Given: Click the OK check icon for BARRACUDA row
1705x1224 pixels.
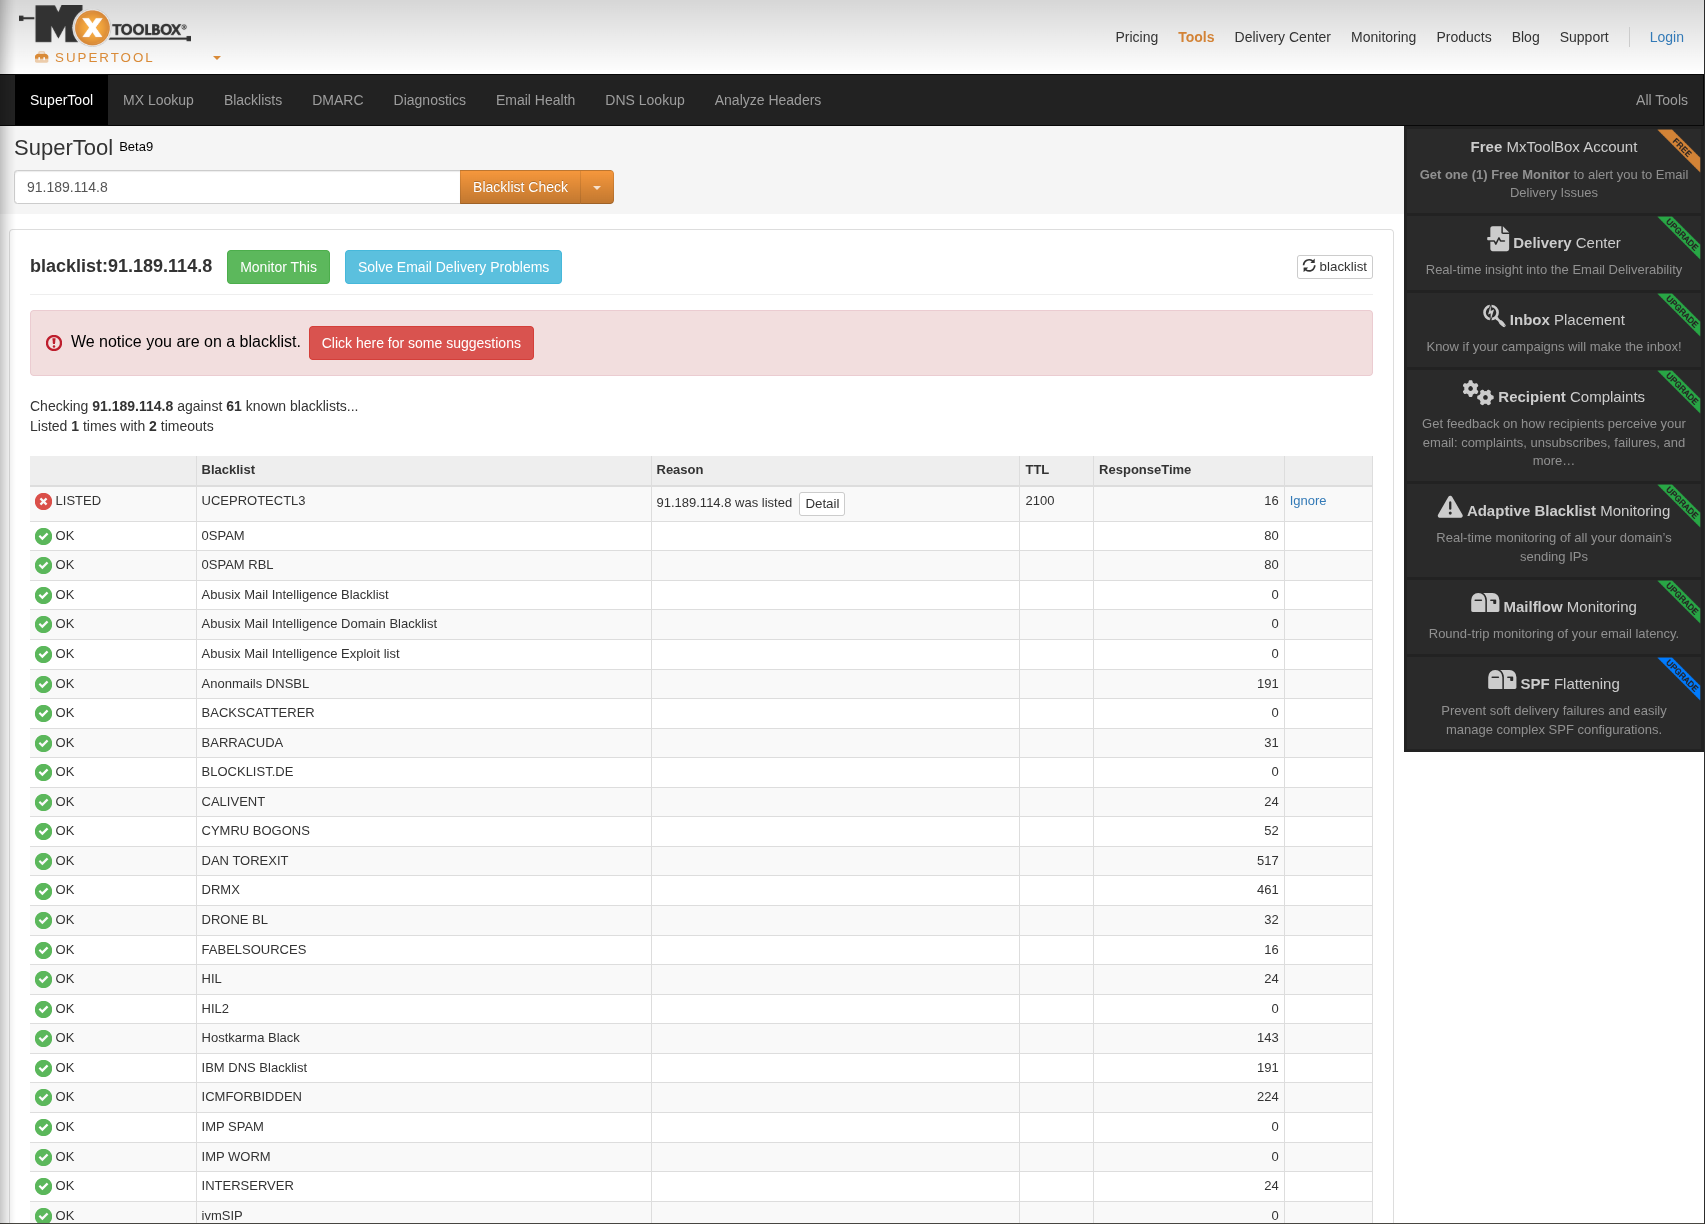Looking at the screenshot, I should [x=43, y=744].
